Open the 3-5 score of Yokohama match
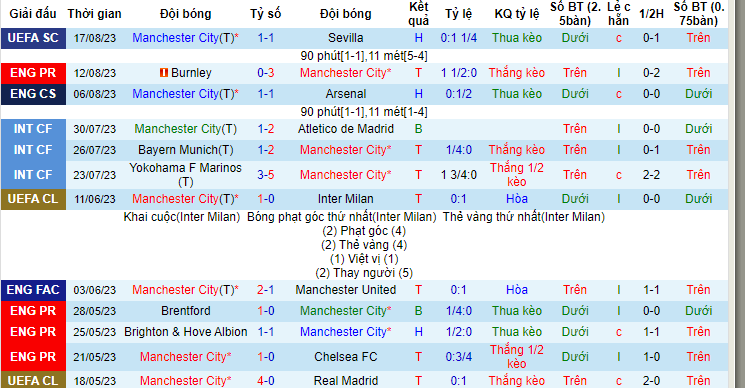 (x=266, y=175)
